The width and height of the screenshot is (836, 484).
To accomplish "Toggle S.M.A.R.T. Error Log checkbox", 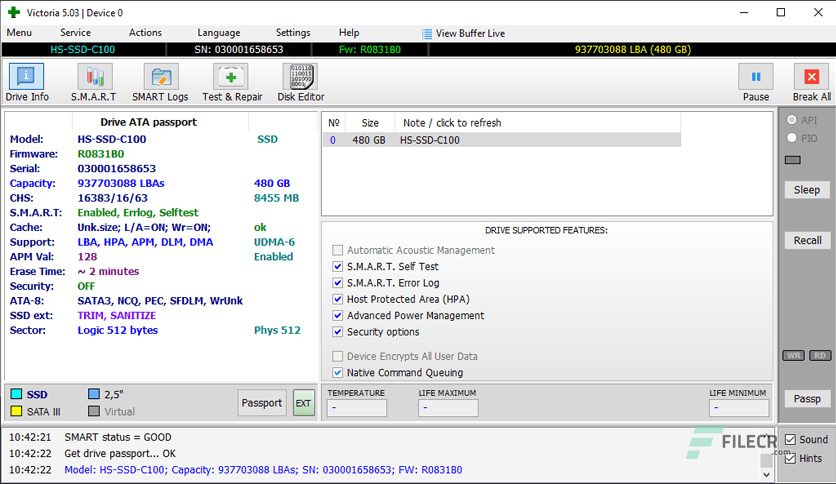I will click(x=337, y=283).
